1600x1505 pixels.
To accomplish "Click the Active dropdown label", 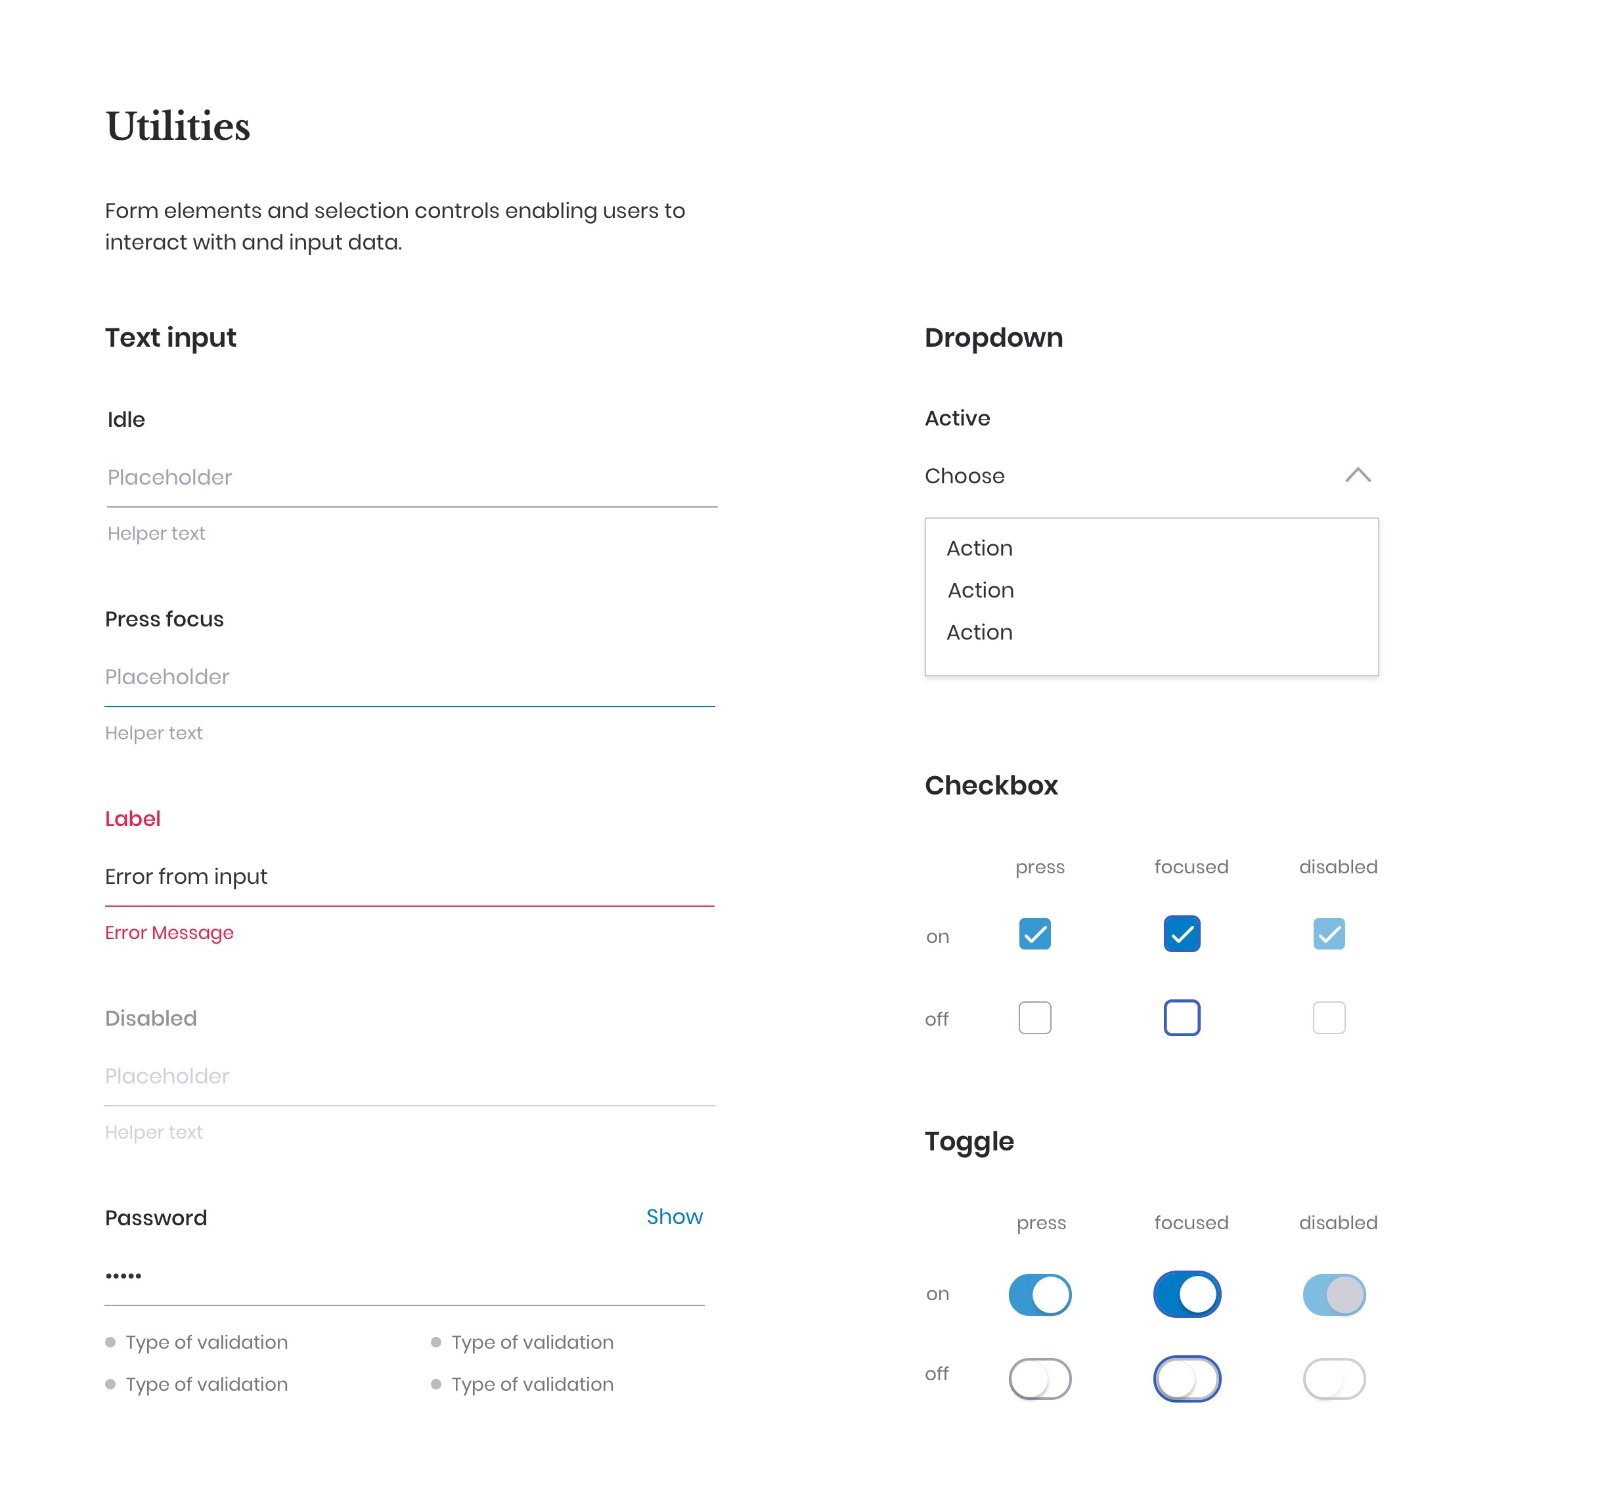I will pos(958,418).
